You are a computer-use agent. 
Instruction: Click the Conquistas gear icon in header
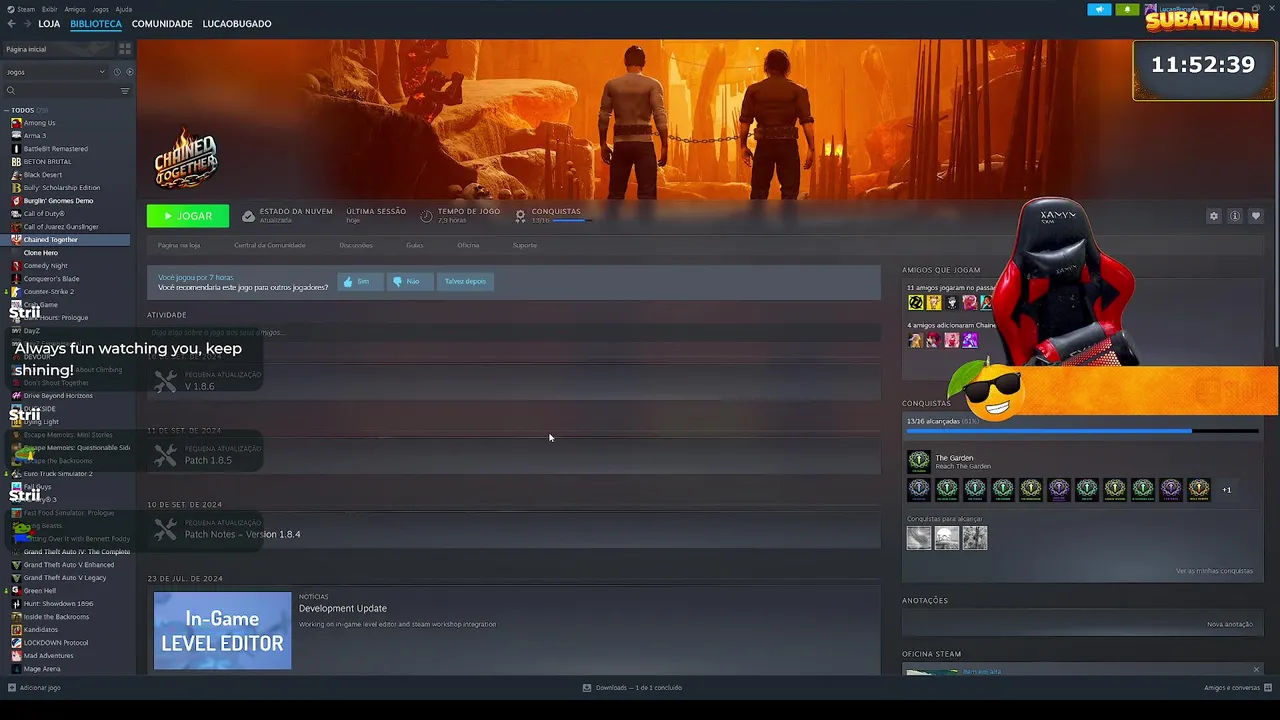point(520,216)
